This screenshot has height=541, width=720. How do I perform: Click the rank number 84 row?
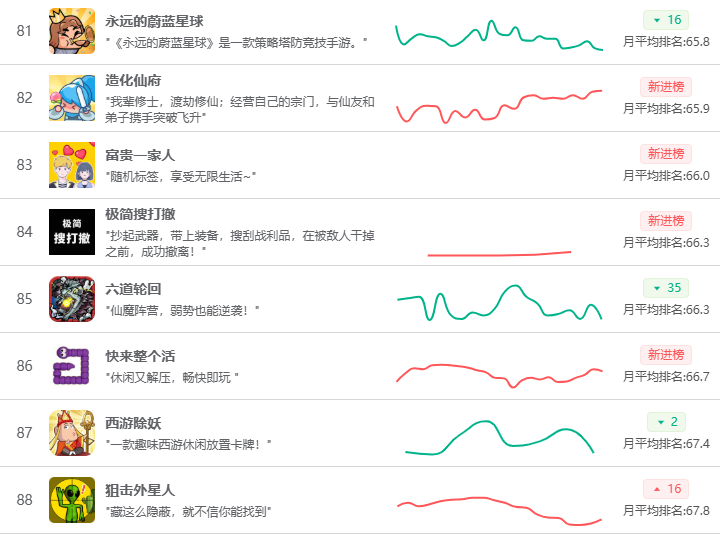25,232
